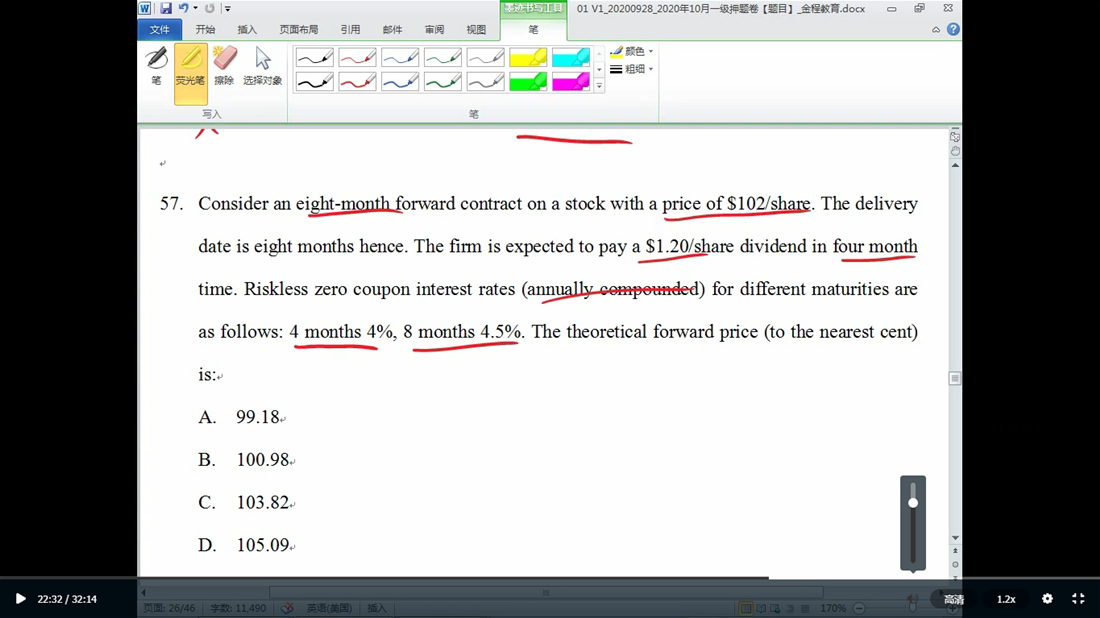
Task: Choose the thin blue pen style
Action: pyautogui.click(x=400, y=58)
